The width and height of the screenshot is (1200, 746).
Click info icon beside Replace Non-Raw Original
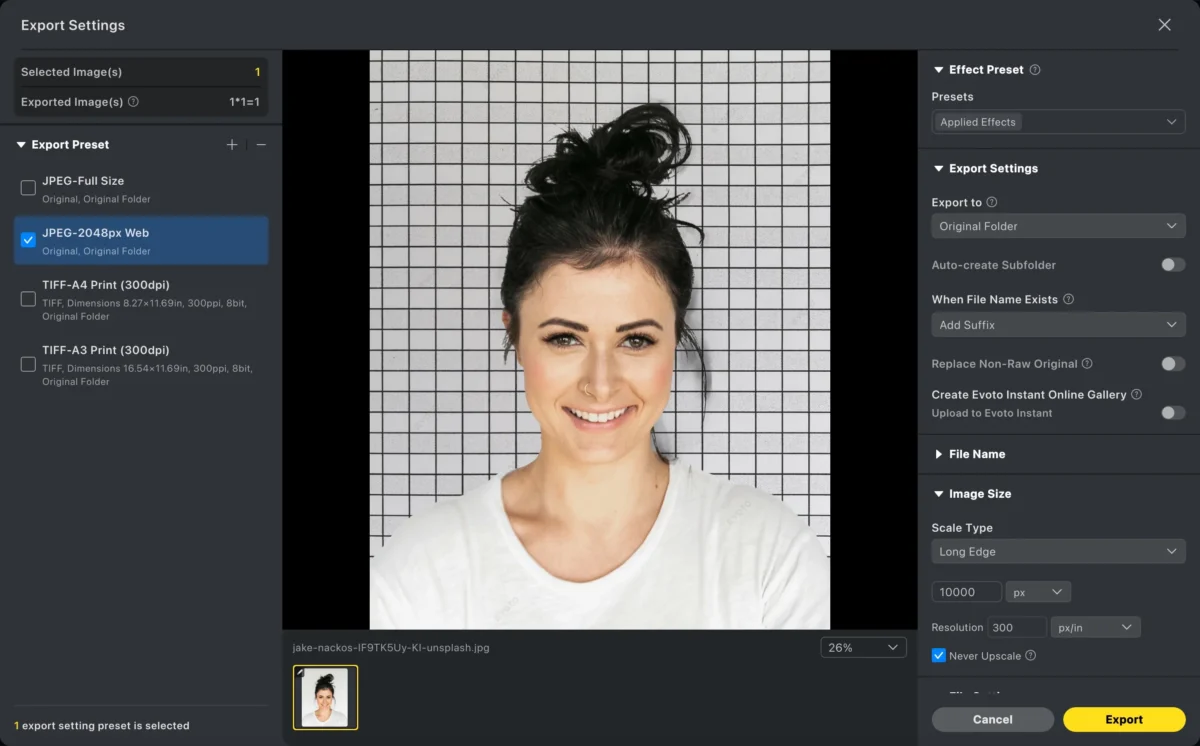[x=1087, y=364]
